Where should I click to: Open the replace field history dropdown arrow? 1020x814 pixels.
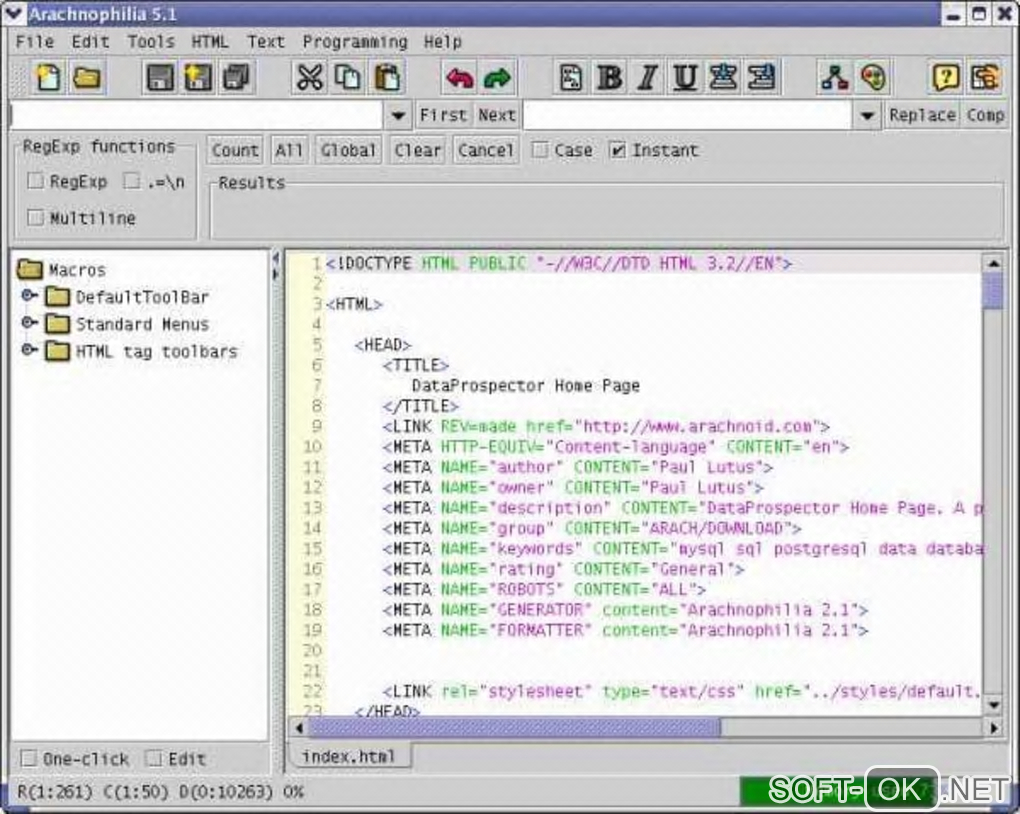[x=867, y=116]
